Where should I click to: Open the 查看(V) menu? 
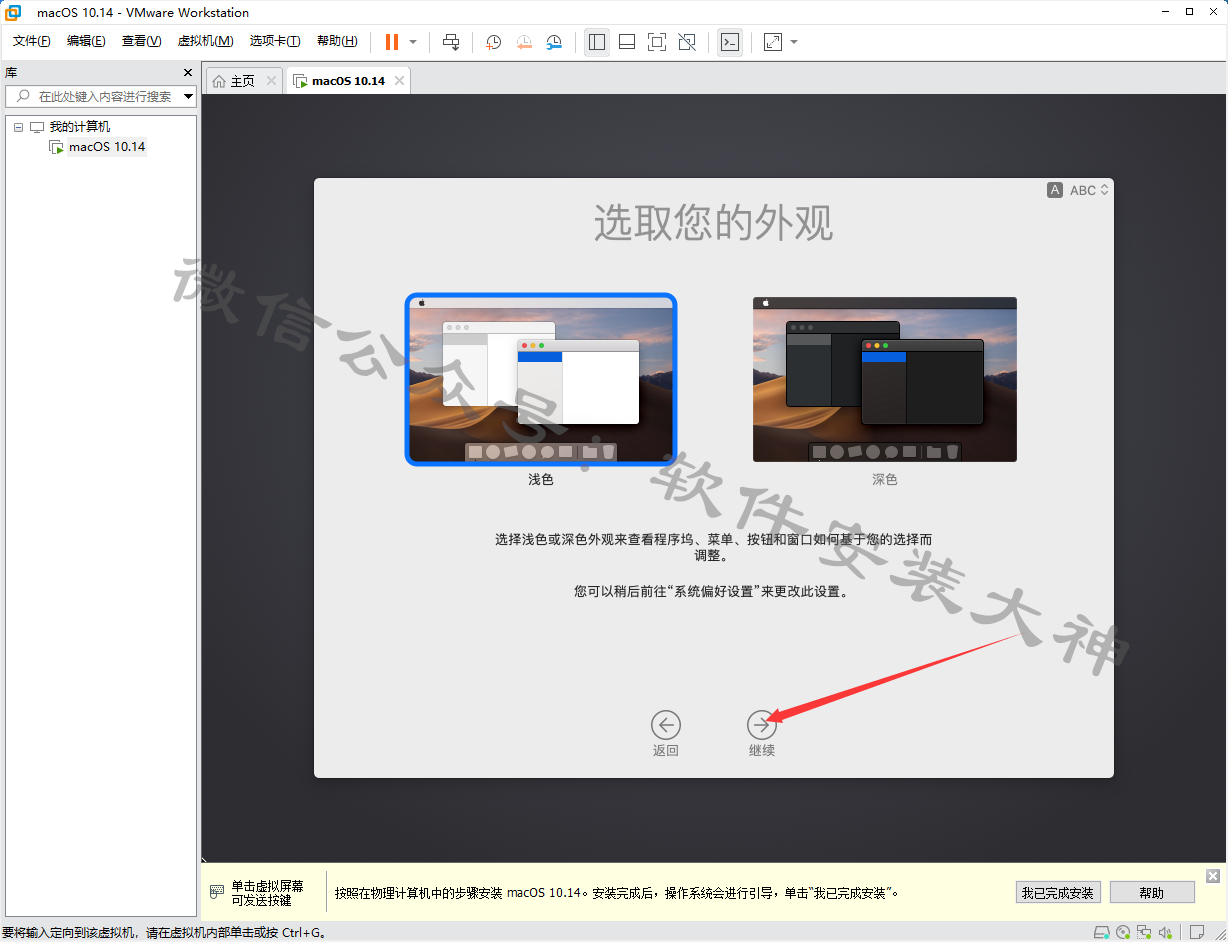coord(141,41)
